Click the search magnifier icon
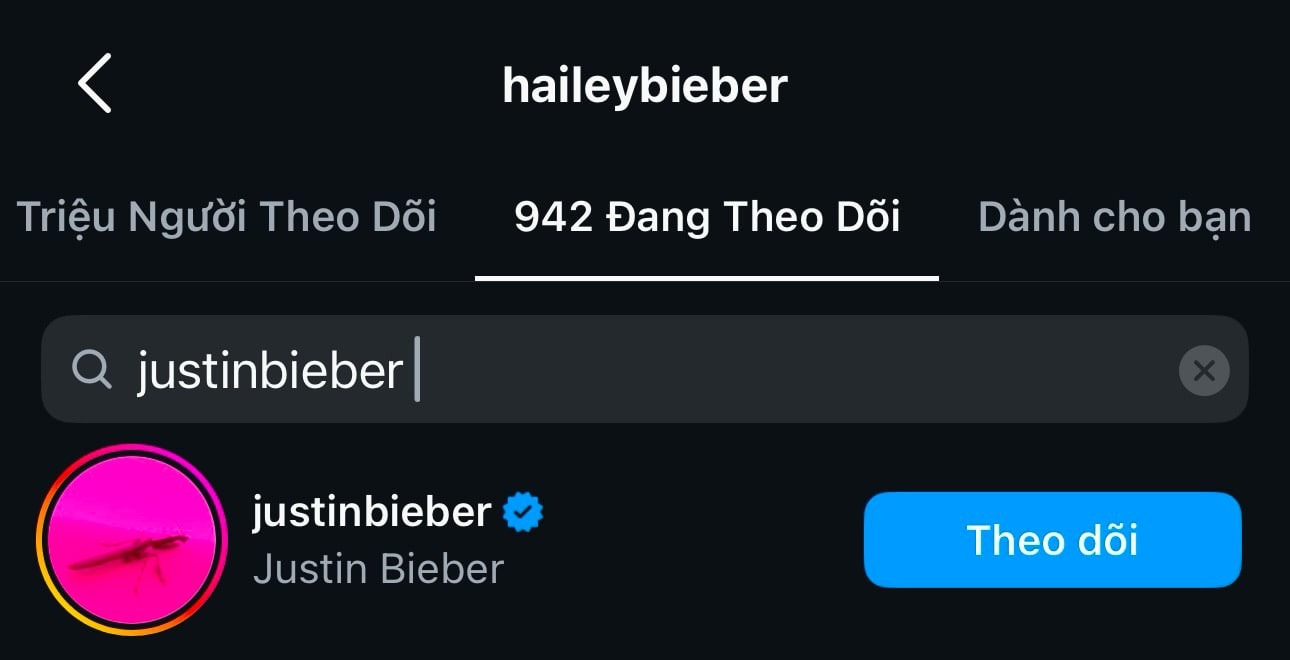Screen dimensions: 1290x660 (92, 370)
